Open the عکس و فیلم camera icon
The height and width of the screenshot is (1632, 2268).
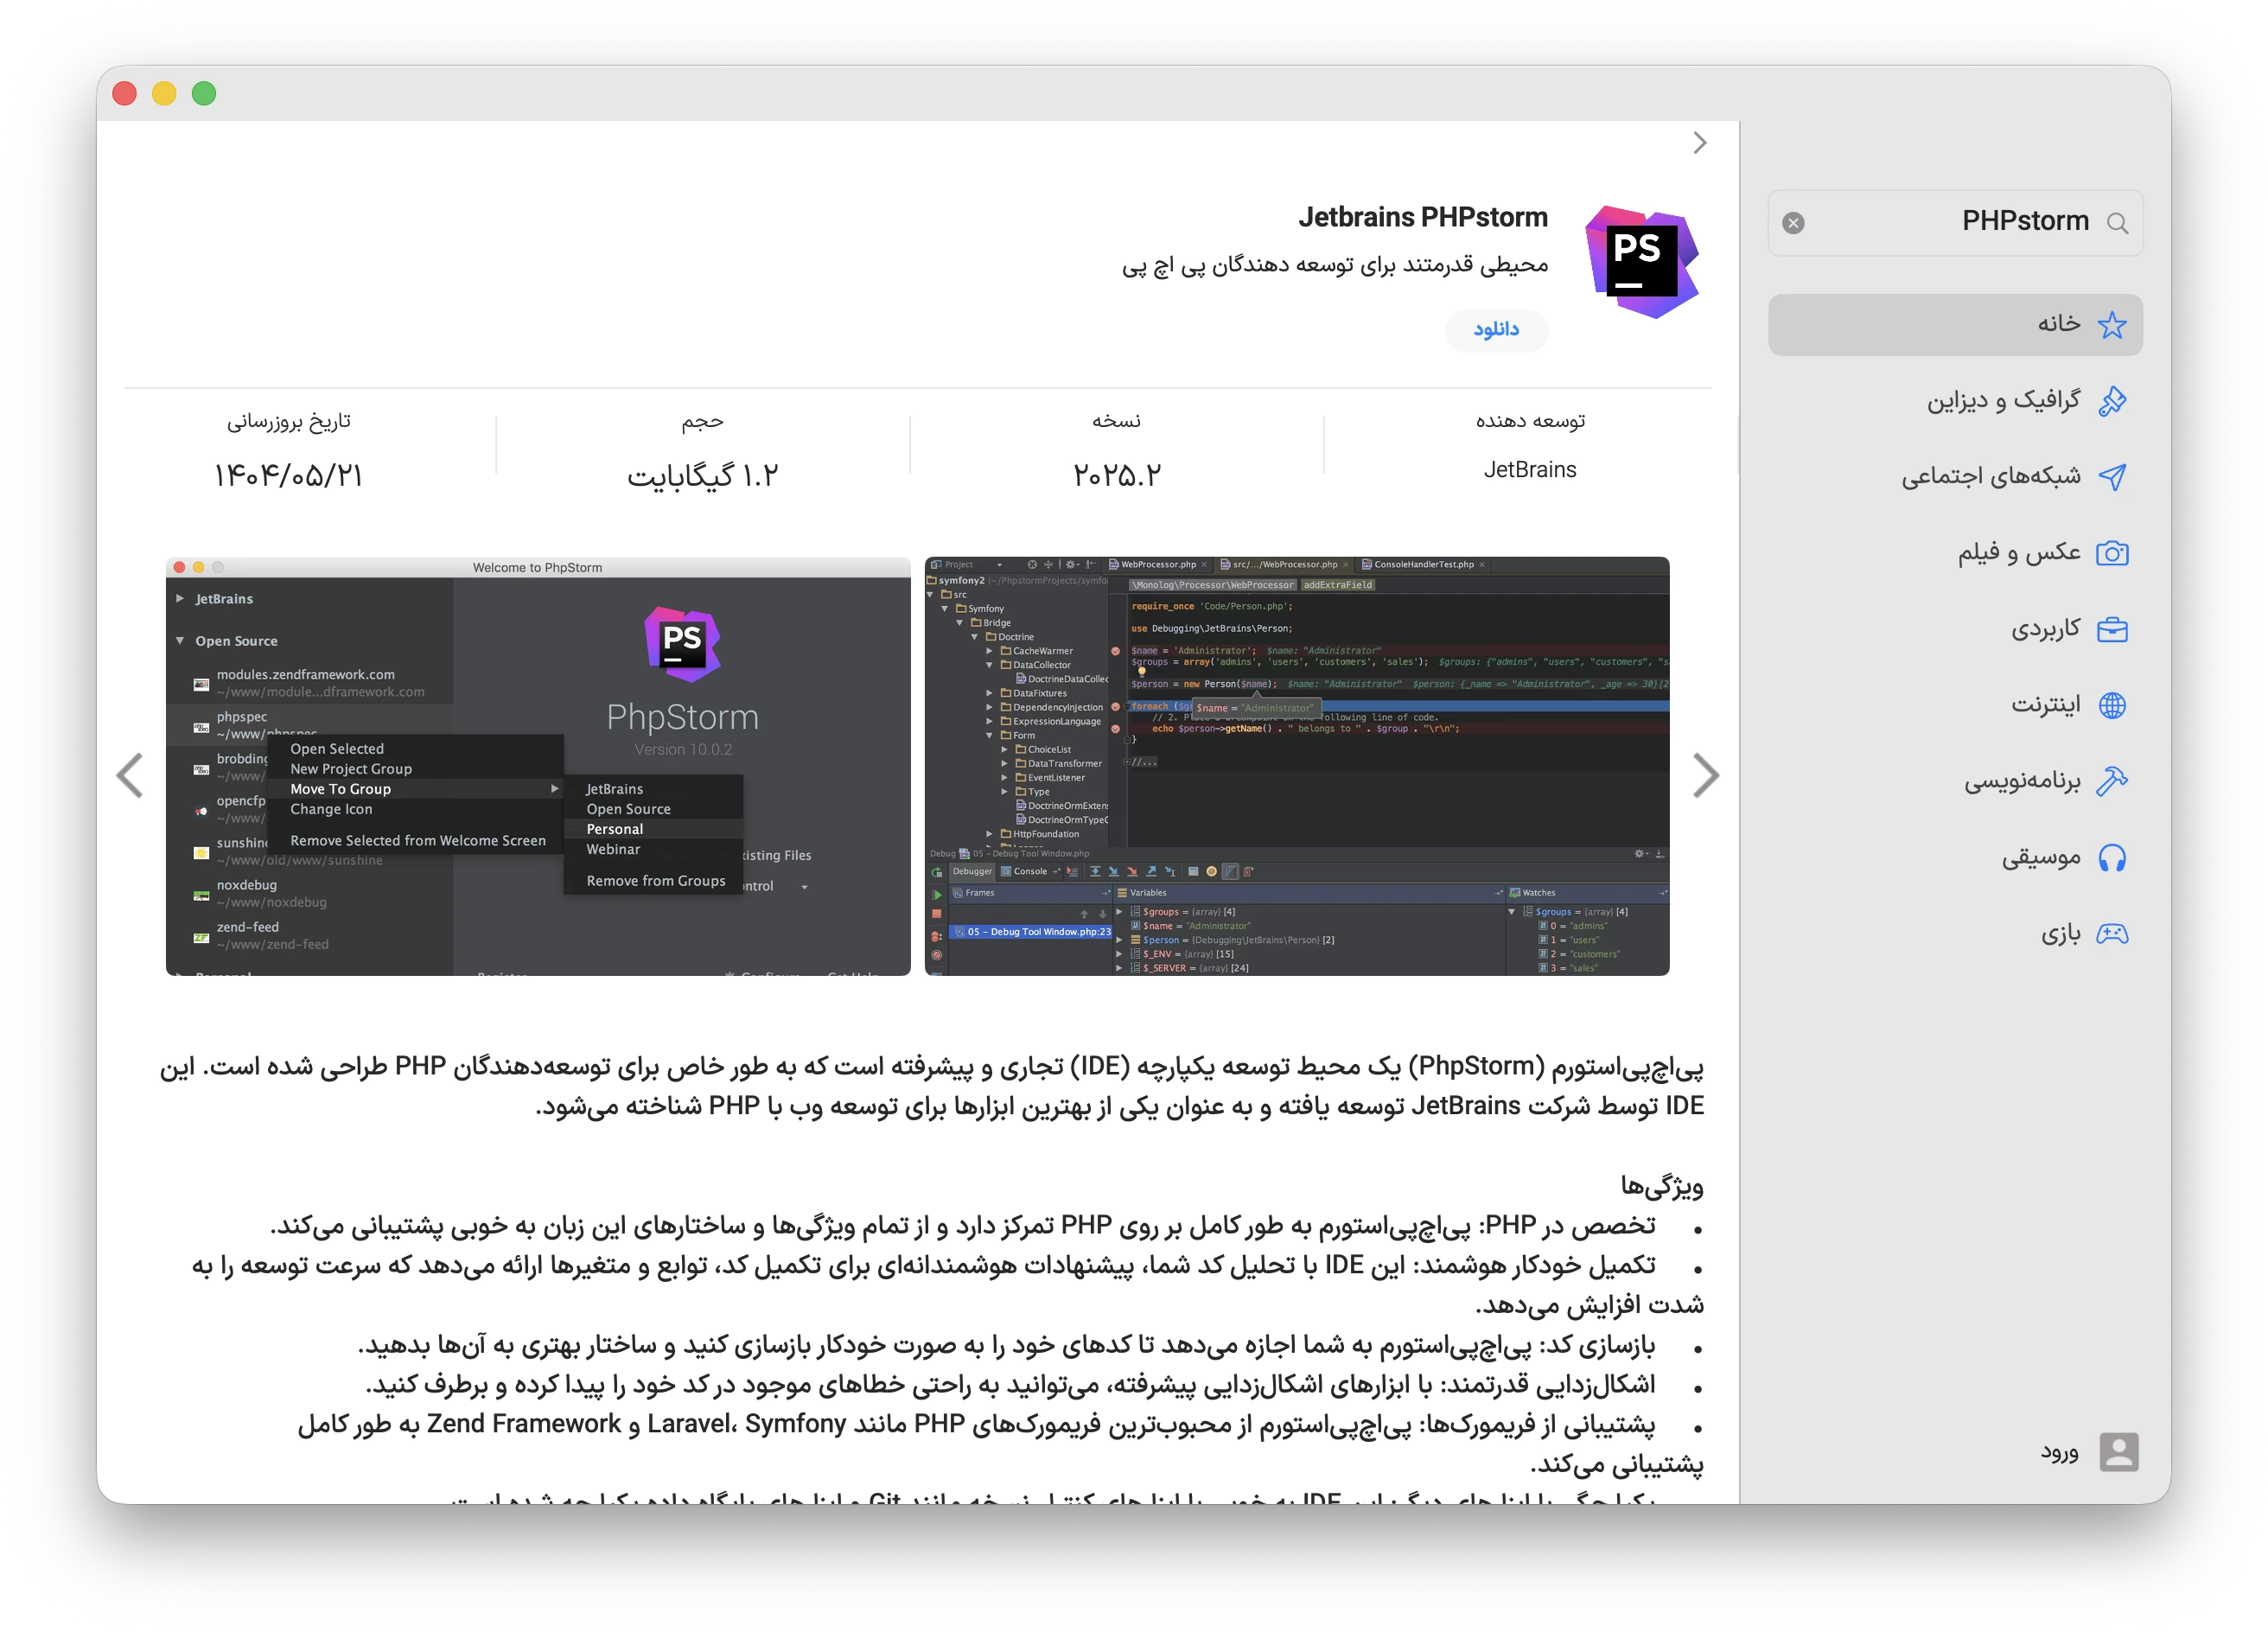[2113, 553]
